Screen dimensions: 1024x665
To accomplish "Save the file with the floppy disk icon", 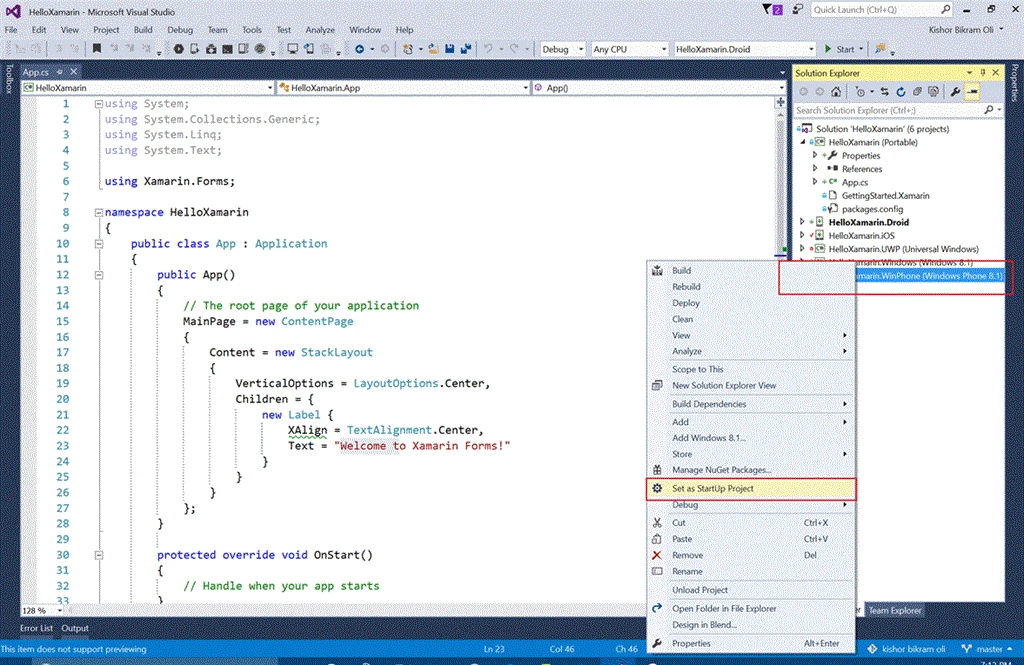I will coord(449,49).
